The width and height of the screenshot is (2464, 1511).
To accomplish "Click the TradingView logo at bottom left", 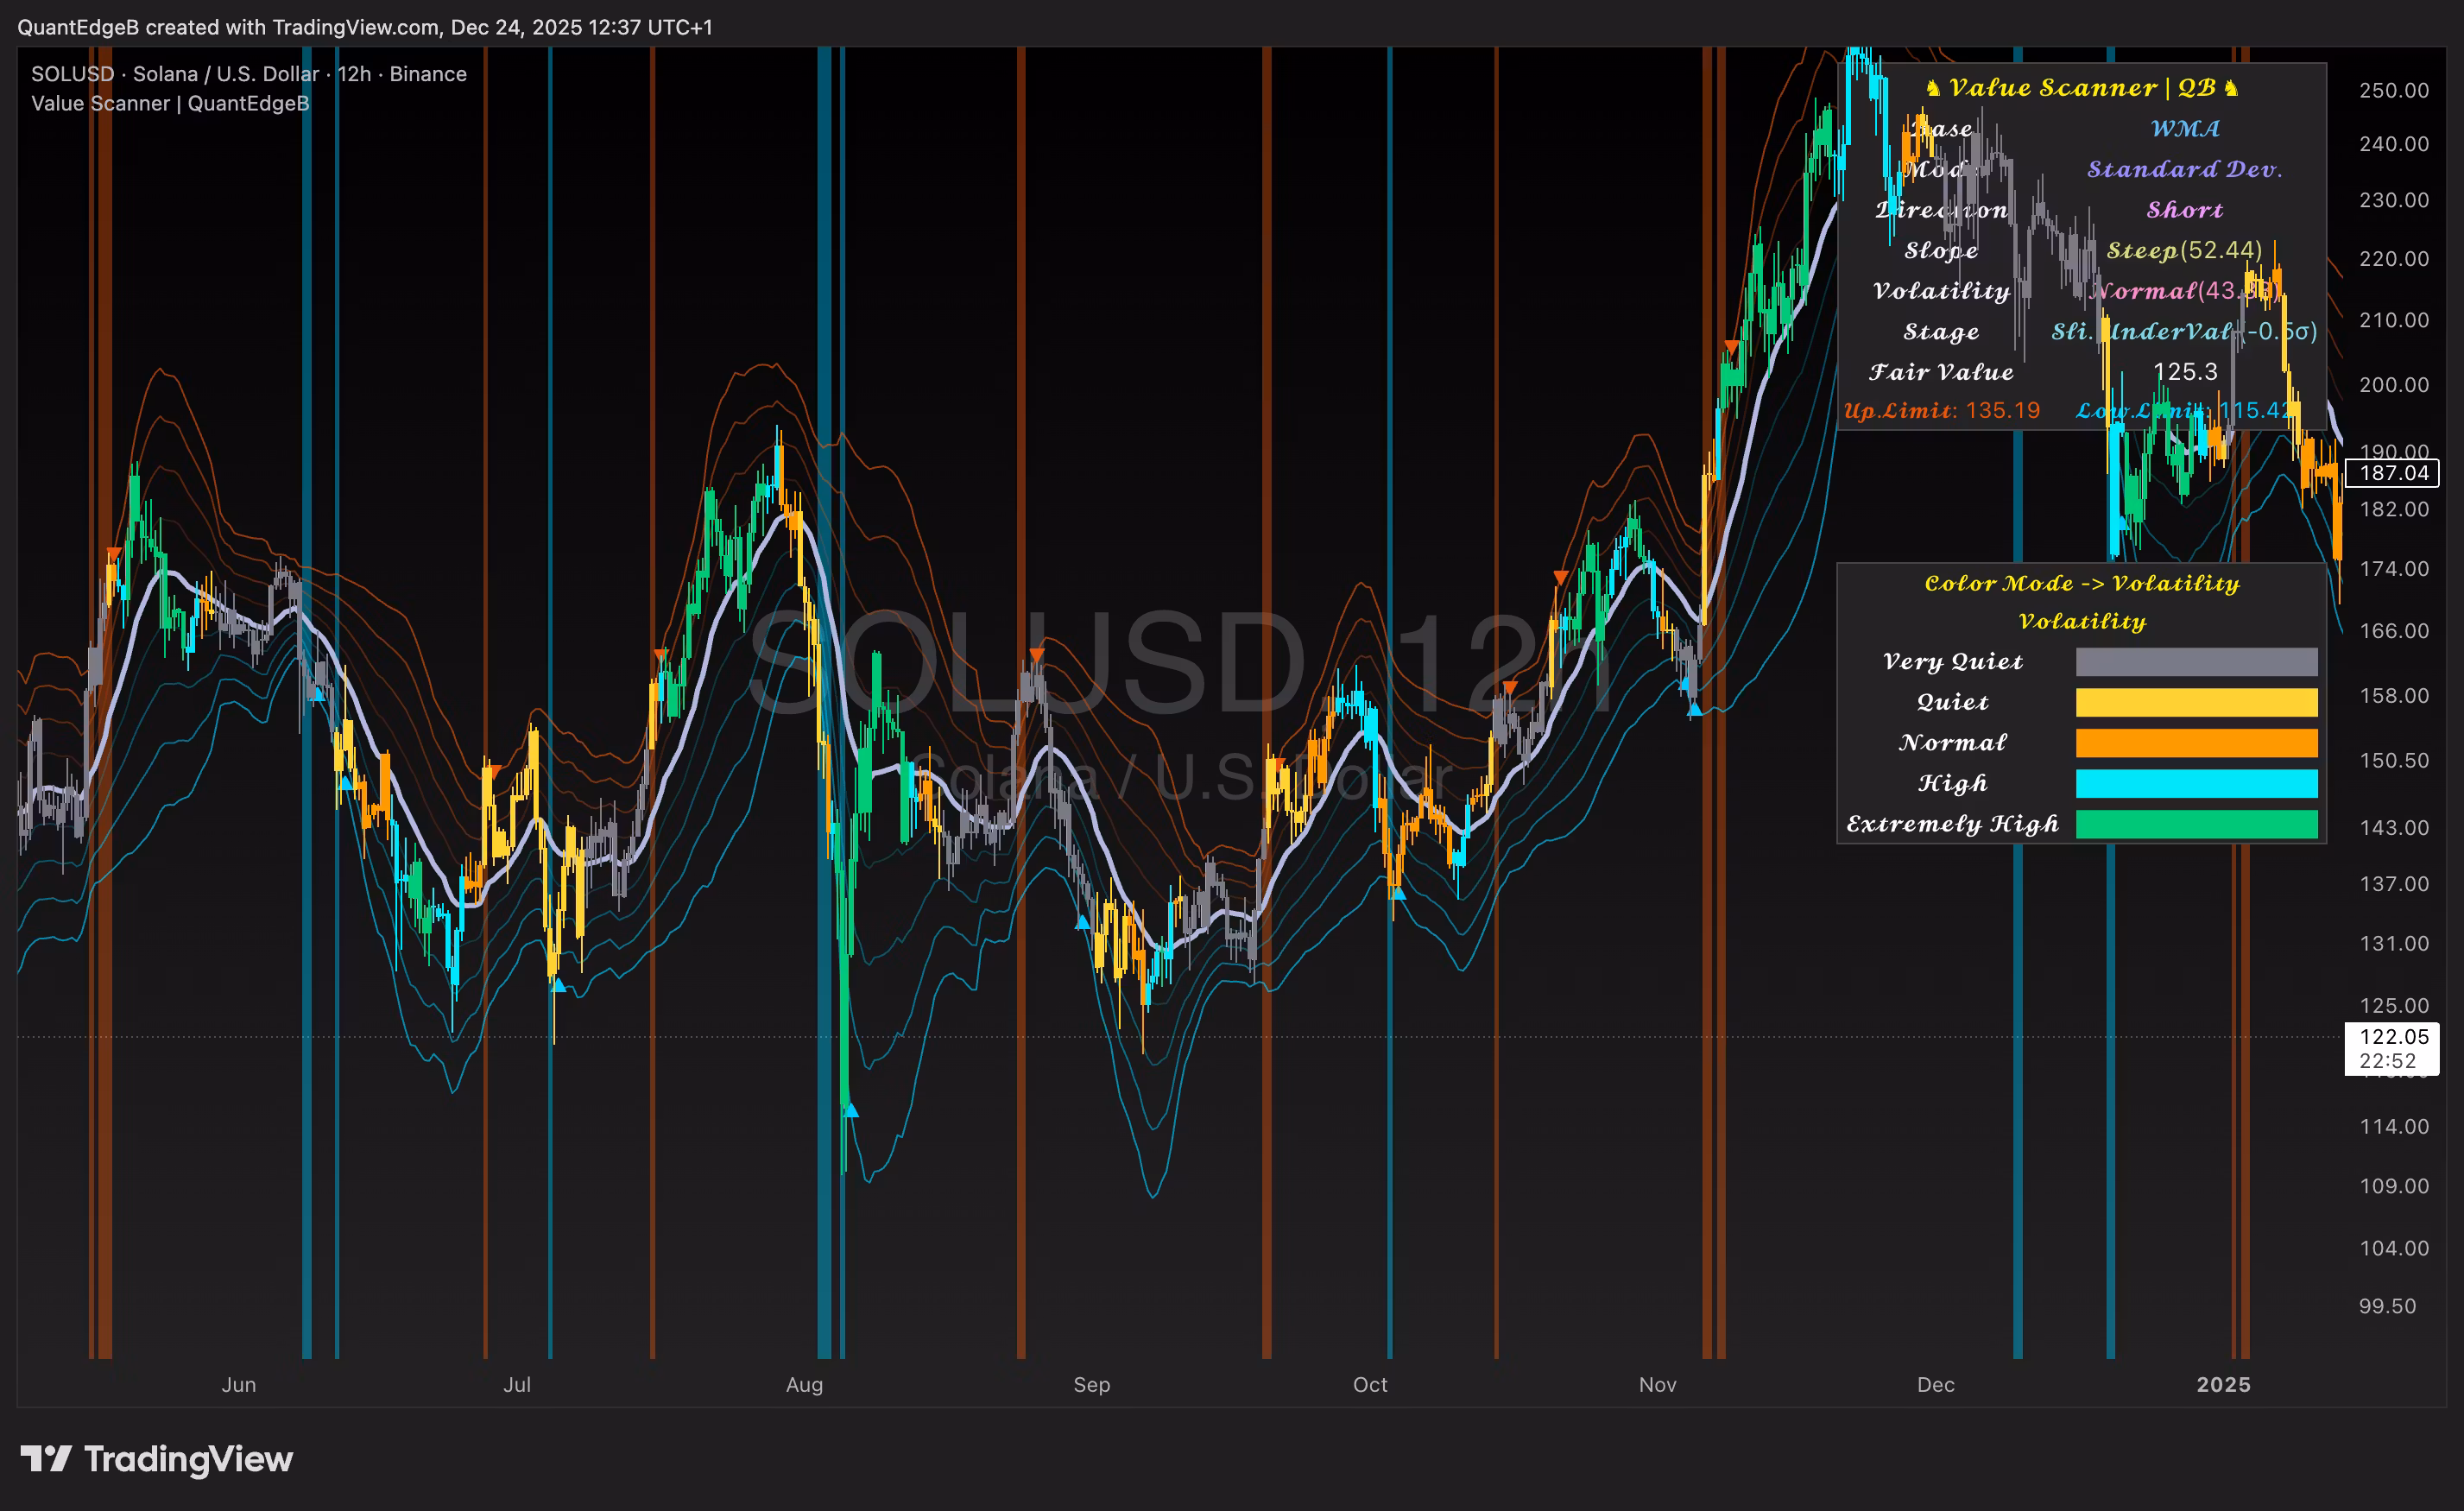I will [156, 1459].
